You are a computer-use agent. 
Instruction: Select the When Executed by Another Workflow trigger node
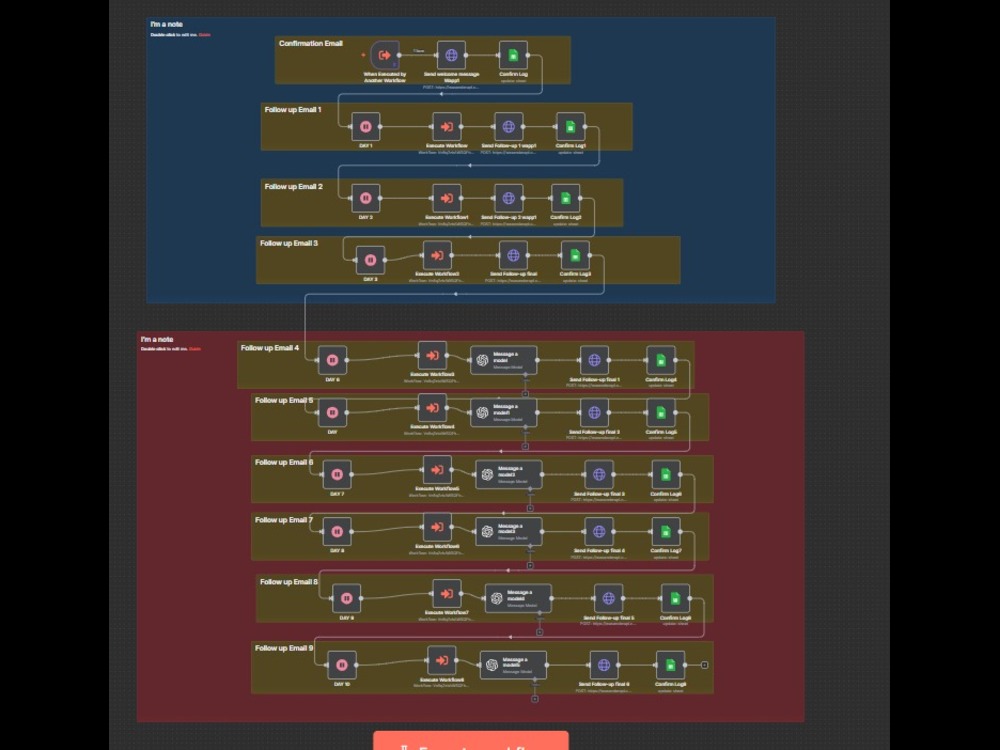click(385, 55)
